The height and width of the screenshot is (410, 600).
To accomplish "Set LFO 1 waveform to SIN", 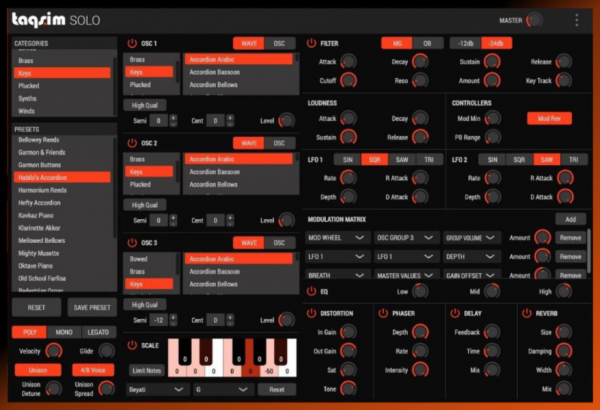I will 347,160.
